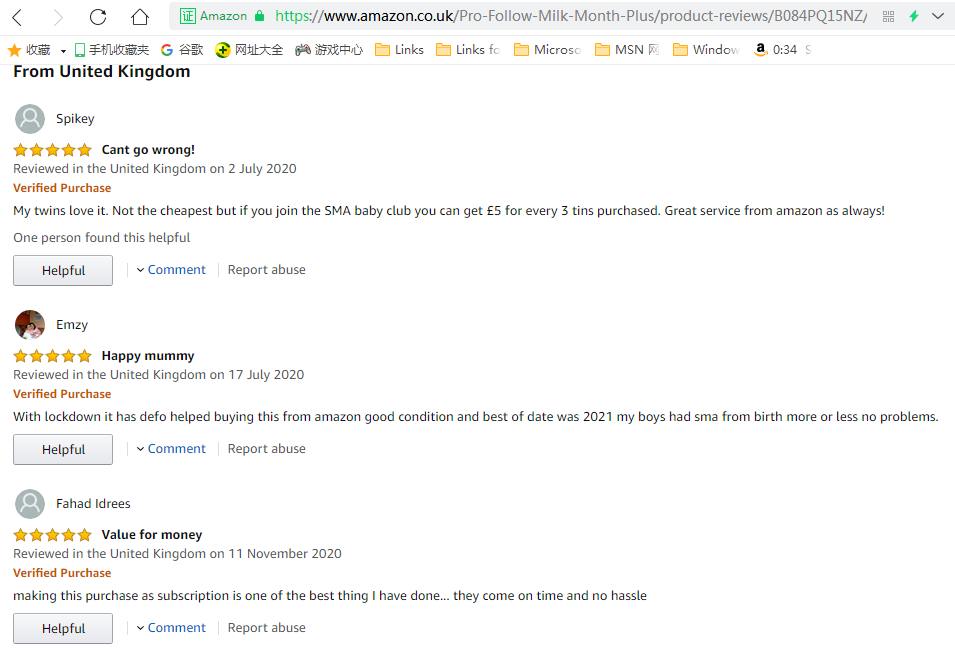Open the Links bookmark folder
The image size is (955, 649).
[399, 50]
